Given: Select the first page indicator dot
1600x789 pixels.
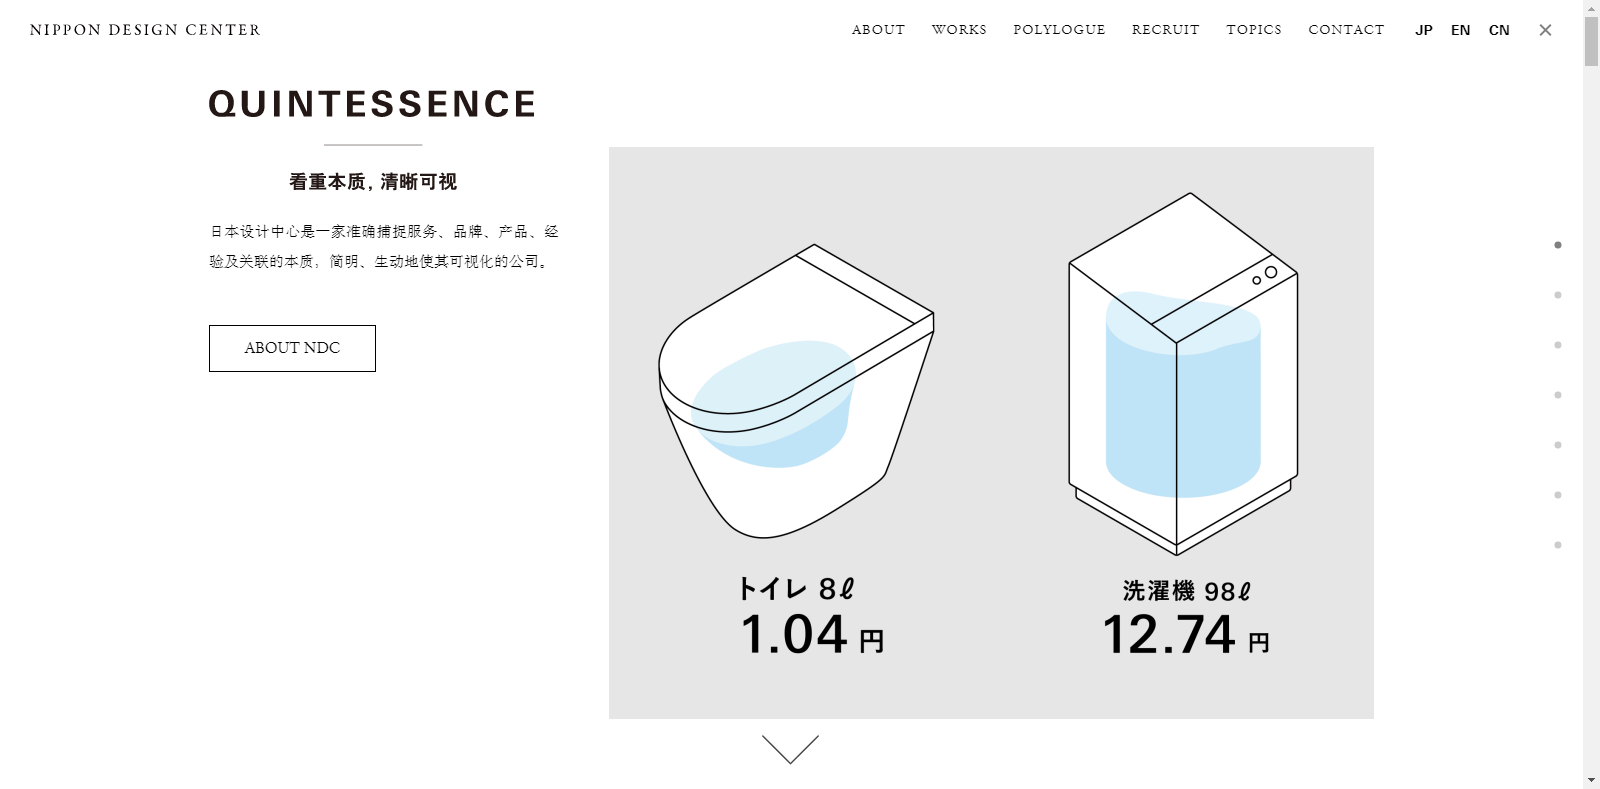Looking at the screenshot, I should pos(1558,245).
